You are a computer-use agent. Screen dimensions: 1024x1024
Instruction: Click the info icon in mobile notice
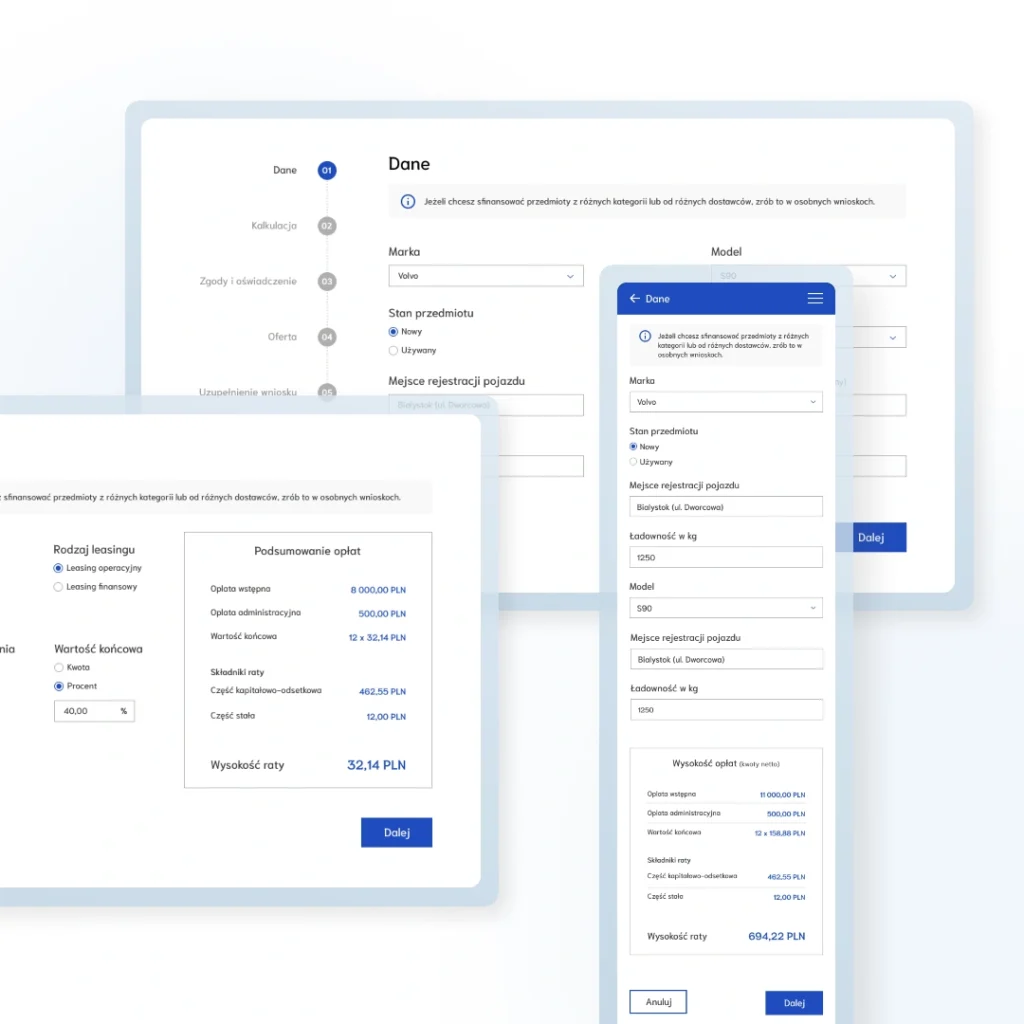(x=645, y=337)
